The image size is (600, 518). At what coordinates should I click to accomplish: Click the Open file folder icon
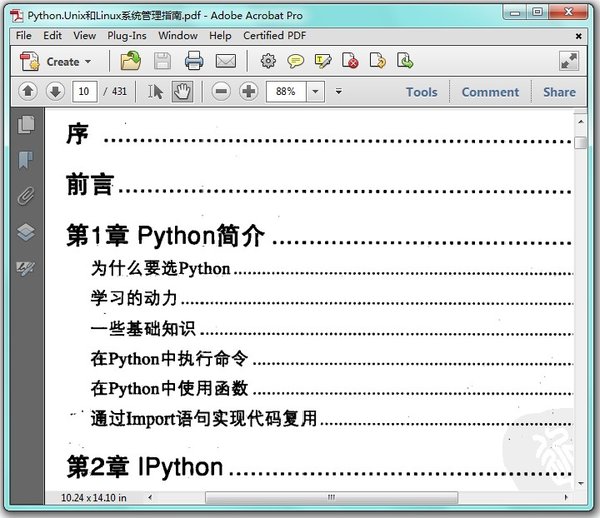coord(130,61)
